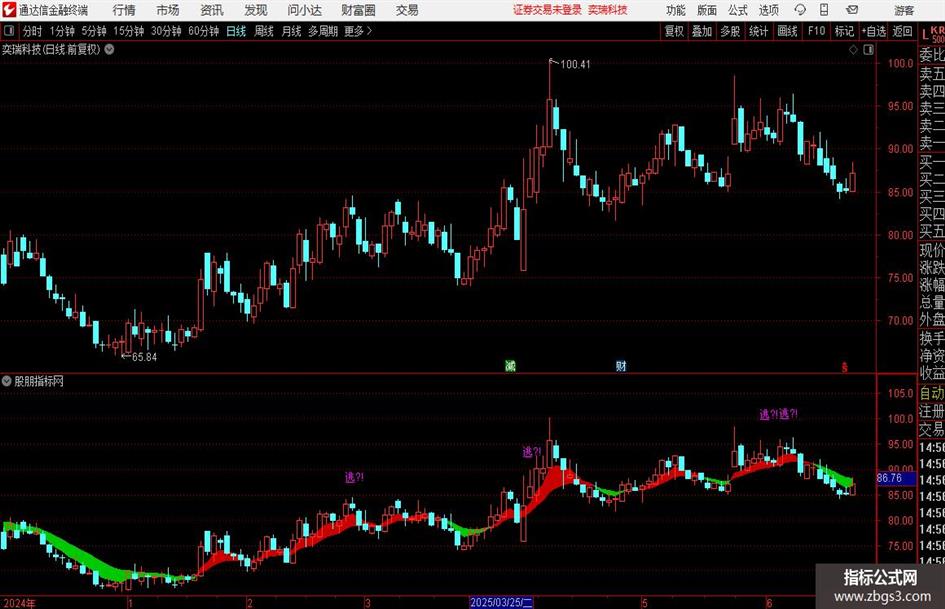
Task: Click the 证券交易未登录 login status link
Action: point(547,10)
